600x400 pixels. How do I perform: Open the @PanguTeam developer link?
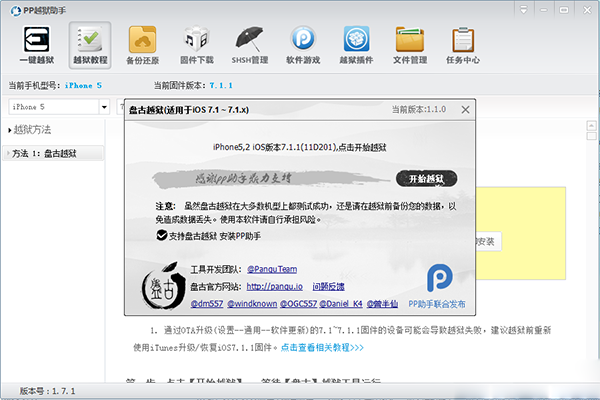pos(271,270)
